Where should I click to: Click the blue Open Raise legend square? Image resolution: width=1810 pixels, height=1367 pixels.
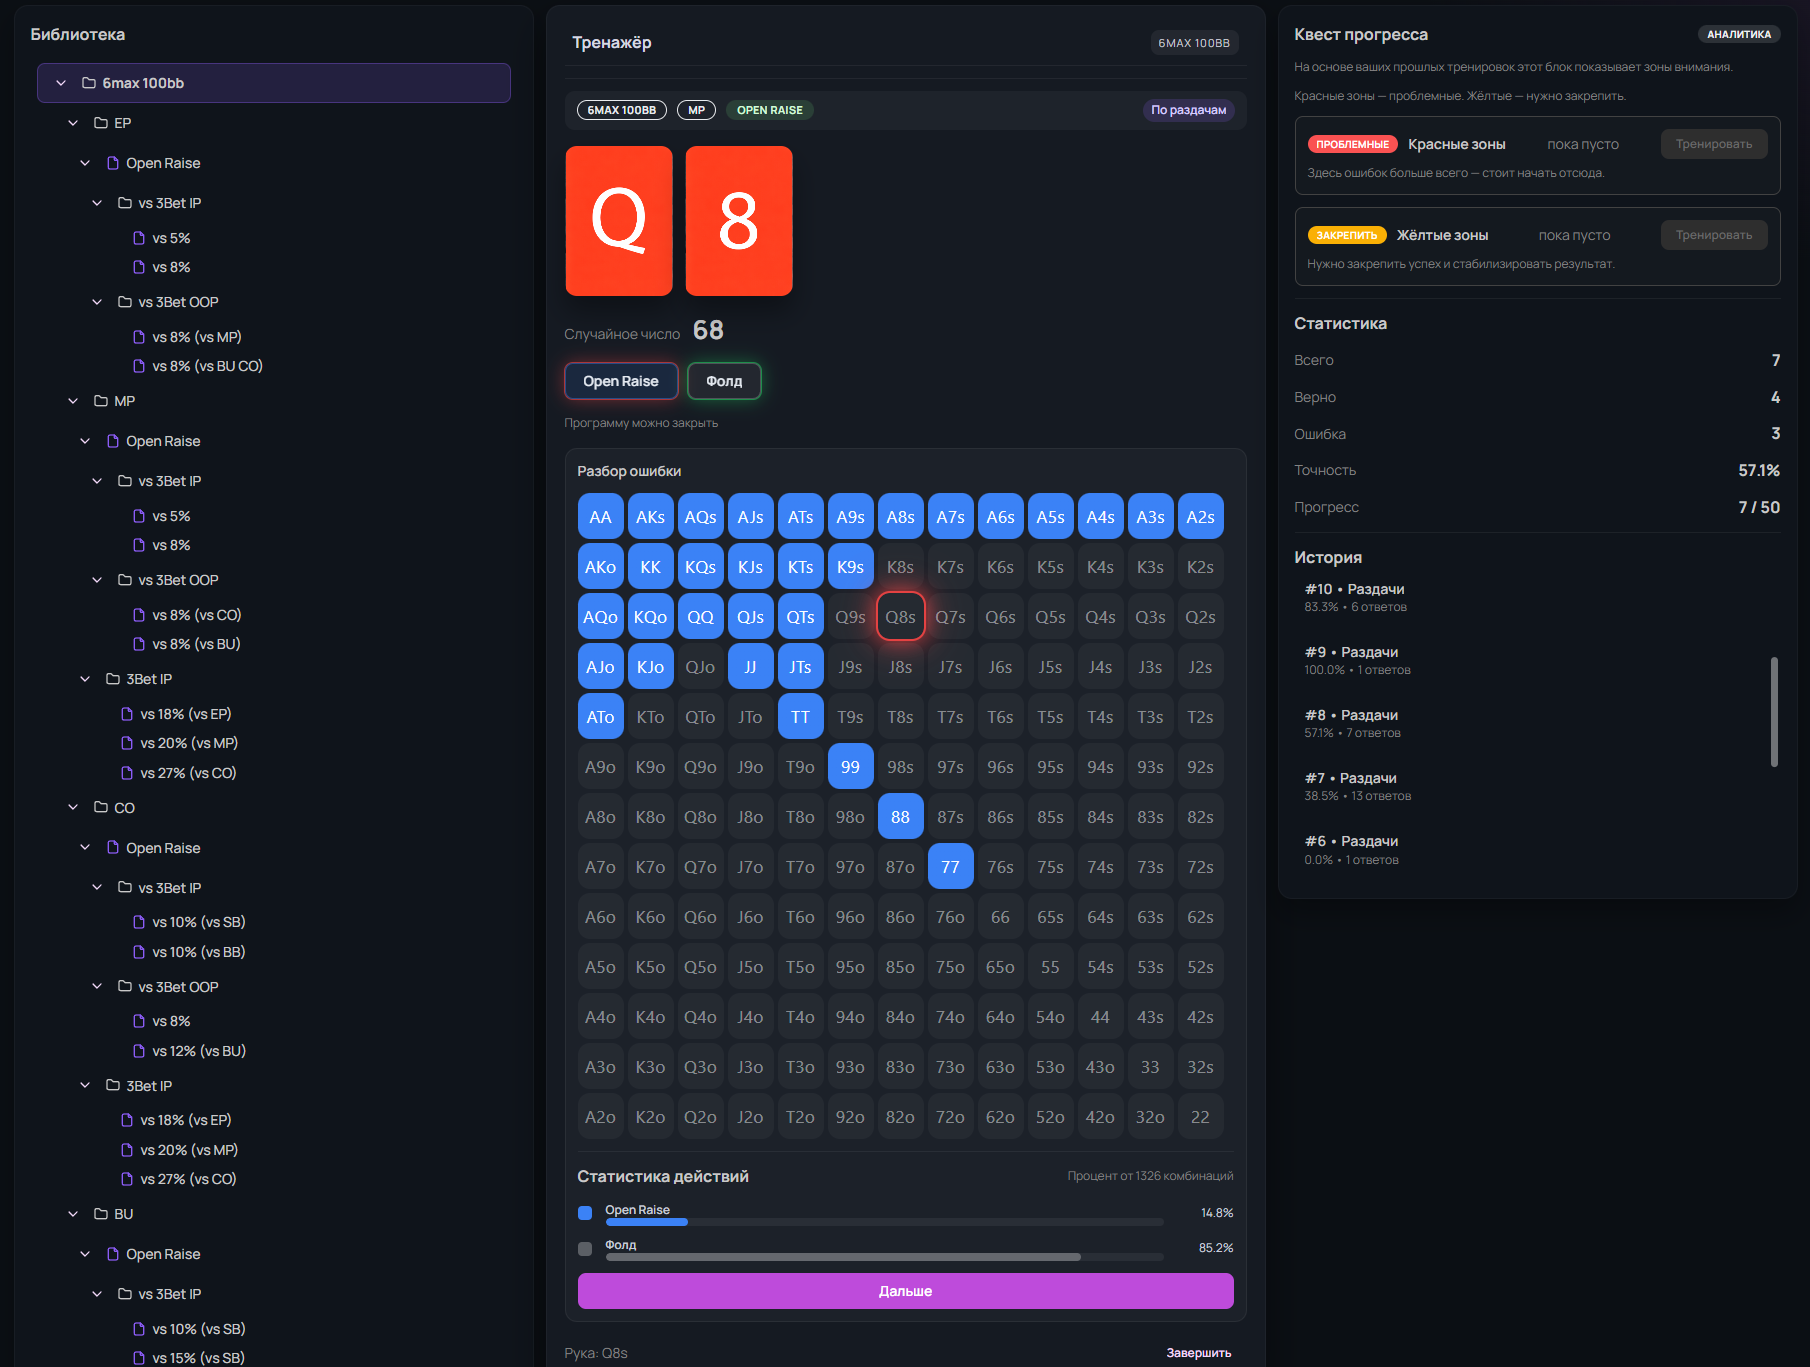click(585, 1213)
